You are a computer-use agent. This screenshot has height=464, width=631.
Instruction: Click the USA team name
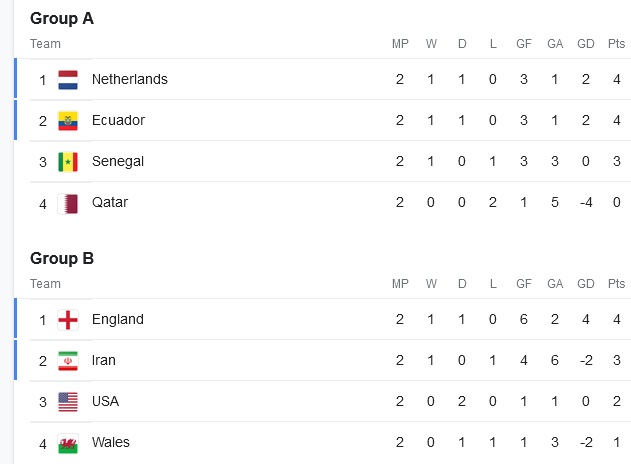pos(105,401)
